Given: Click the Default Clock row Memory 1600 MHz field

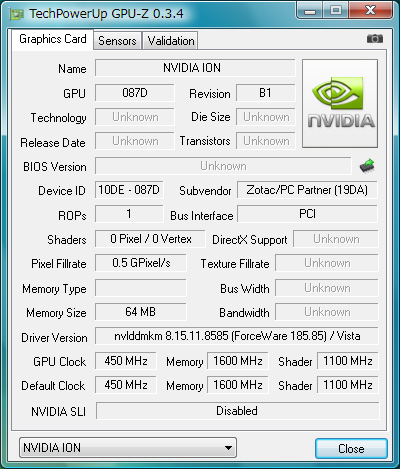Looking at the screenshot, I should point(237,385).
